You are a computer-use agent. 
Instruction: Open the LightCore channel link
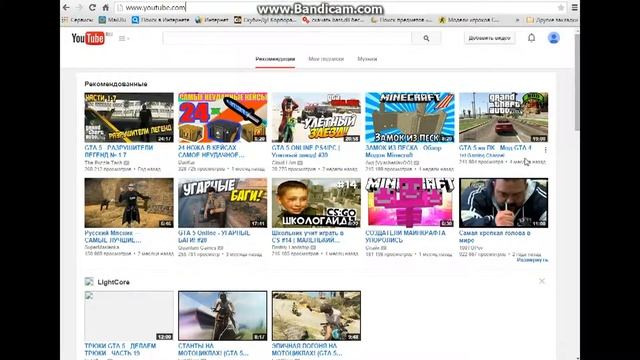[x=113, y=282]
